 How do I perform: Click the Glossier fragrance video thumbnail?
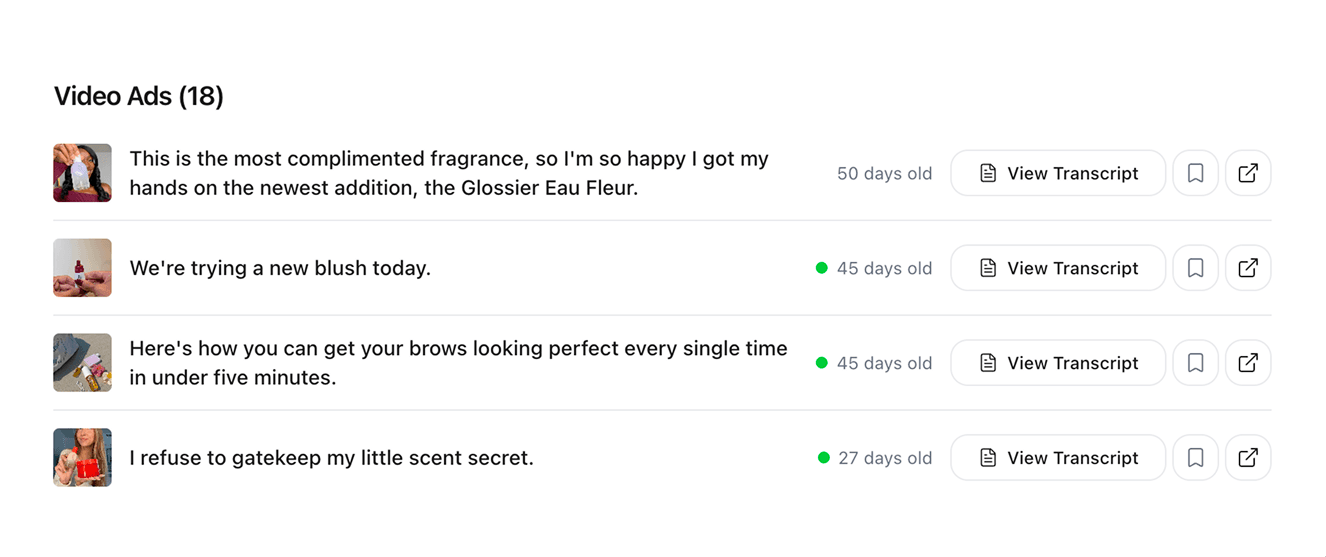pos(82,173)
